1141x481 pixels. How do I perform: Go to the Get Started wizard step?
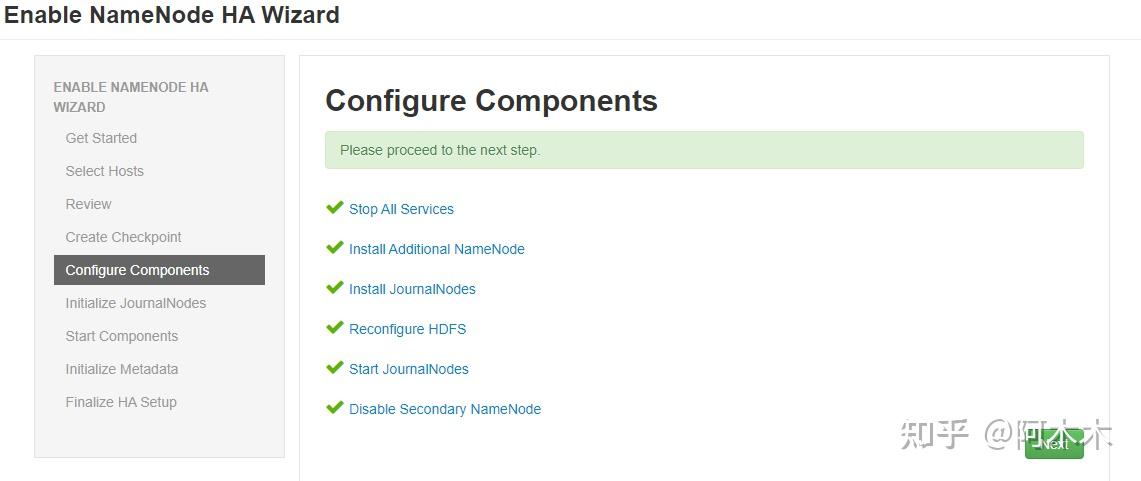[x=101, y=138]
